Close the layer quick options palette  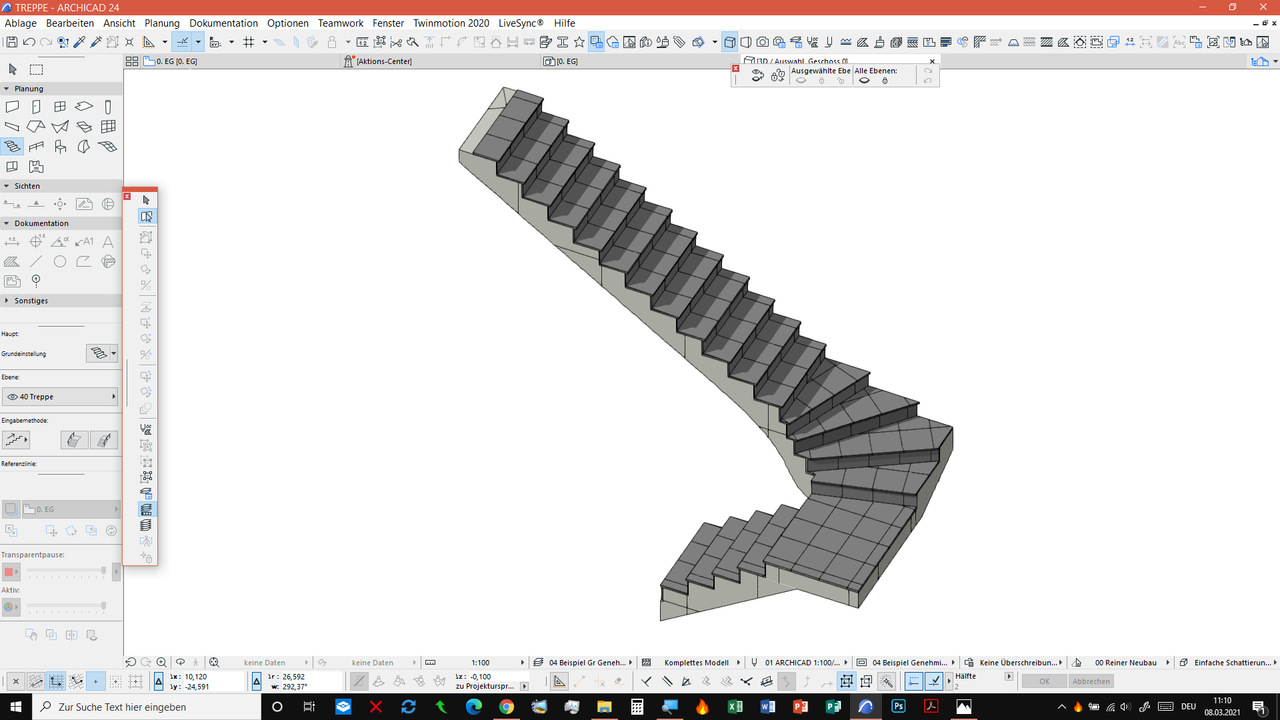(736, 68)
